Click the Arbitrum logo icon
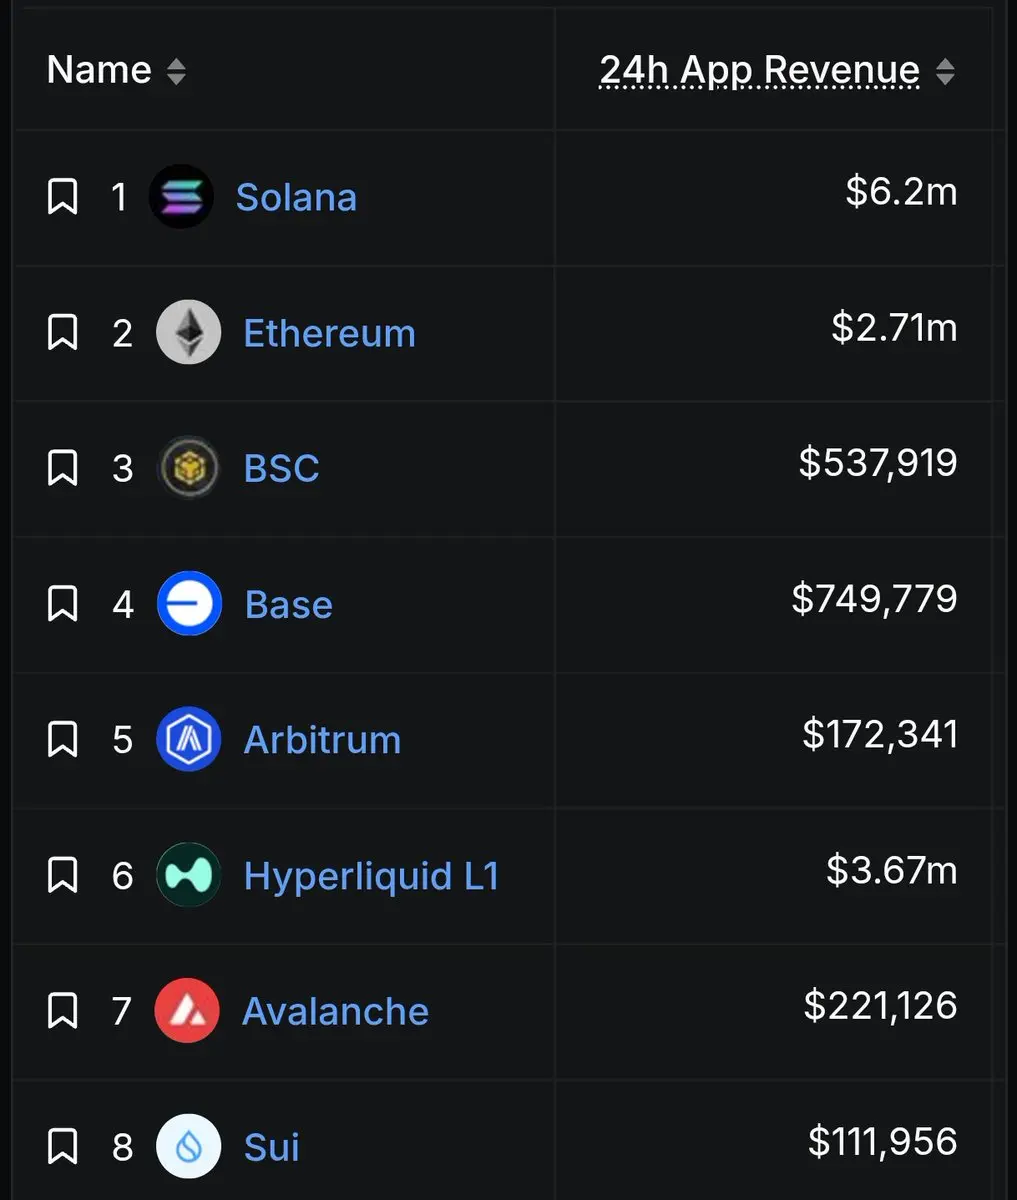 tap(189, 739)
